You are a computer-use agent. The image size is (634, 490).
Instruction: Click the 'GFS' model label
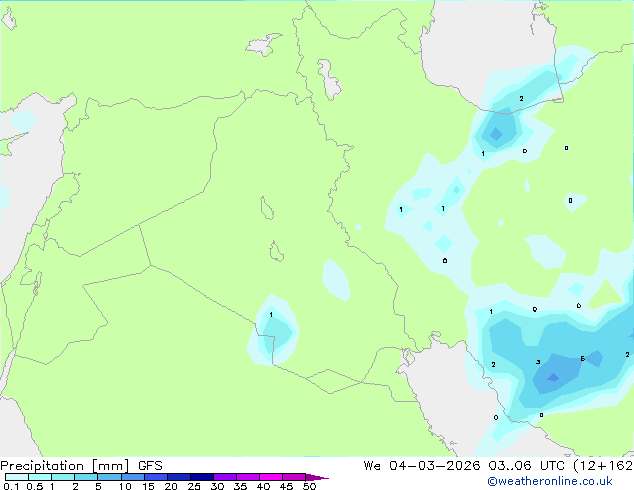pyautogui.click(x=150, y=466)
